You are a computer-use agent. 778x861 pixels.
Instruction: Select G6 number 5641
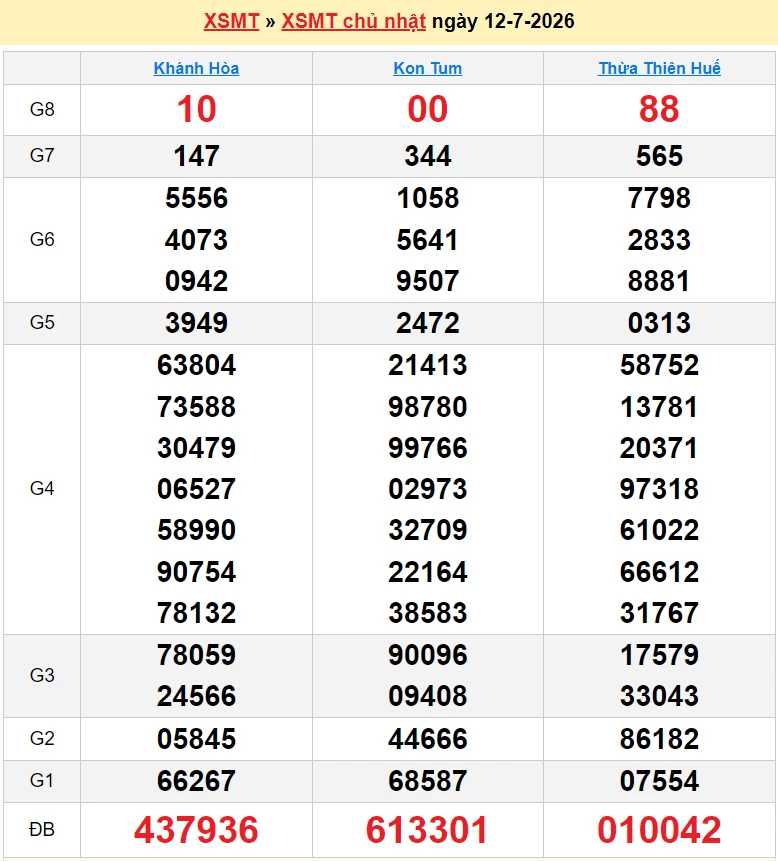pyautogui.click(x=428, y=240)
